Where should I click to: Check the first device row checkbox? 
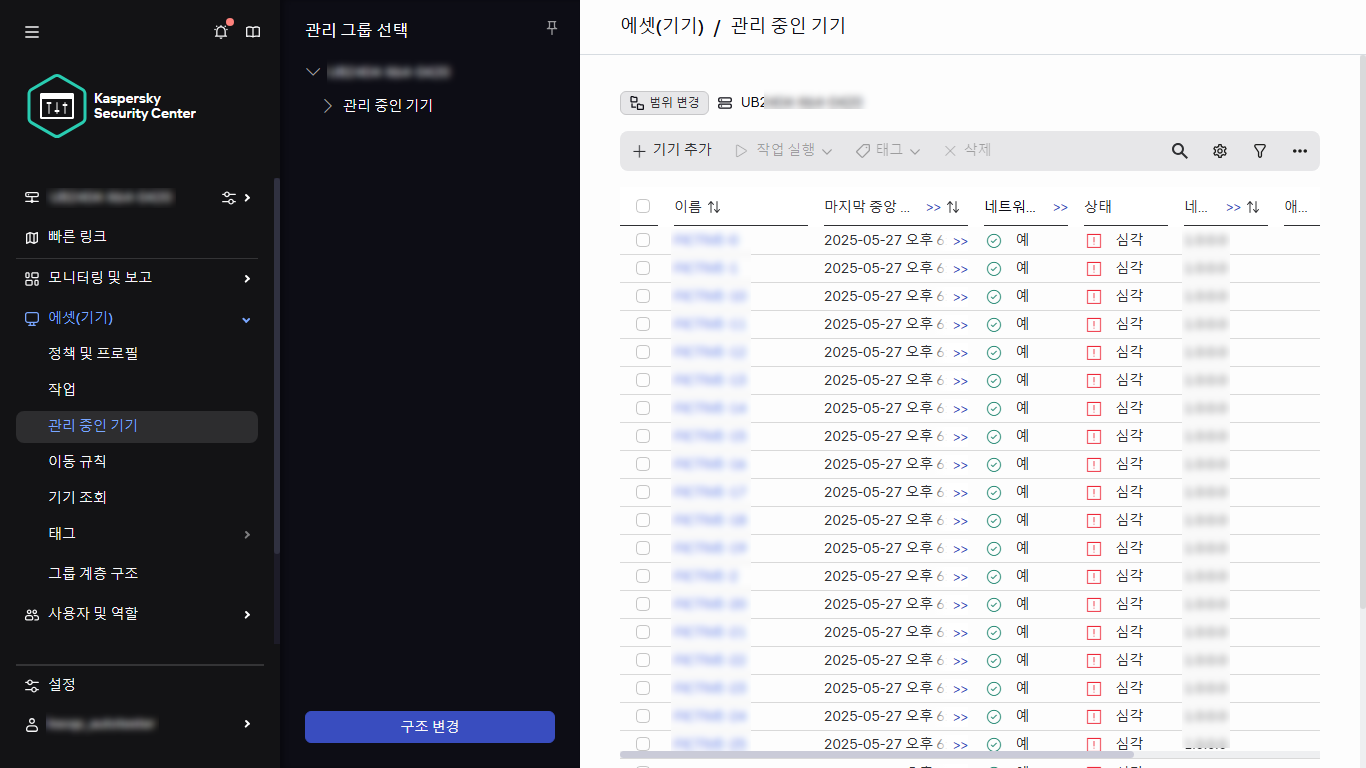(644, 239)
